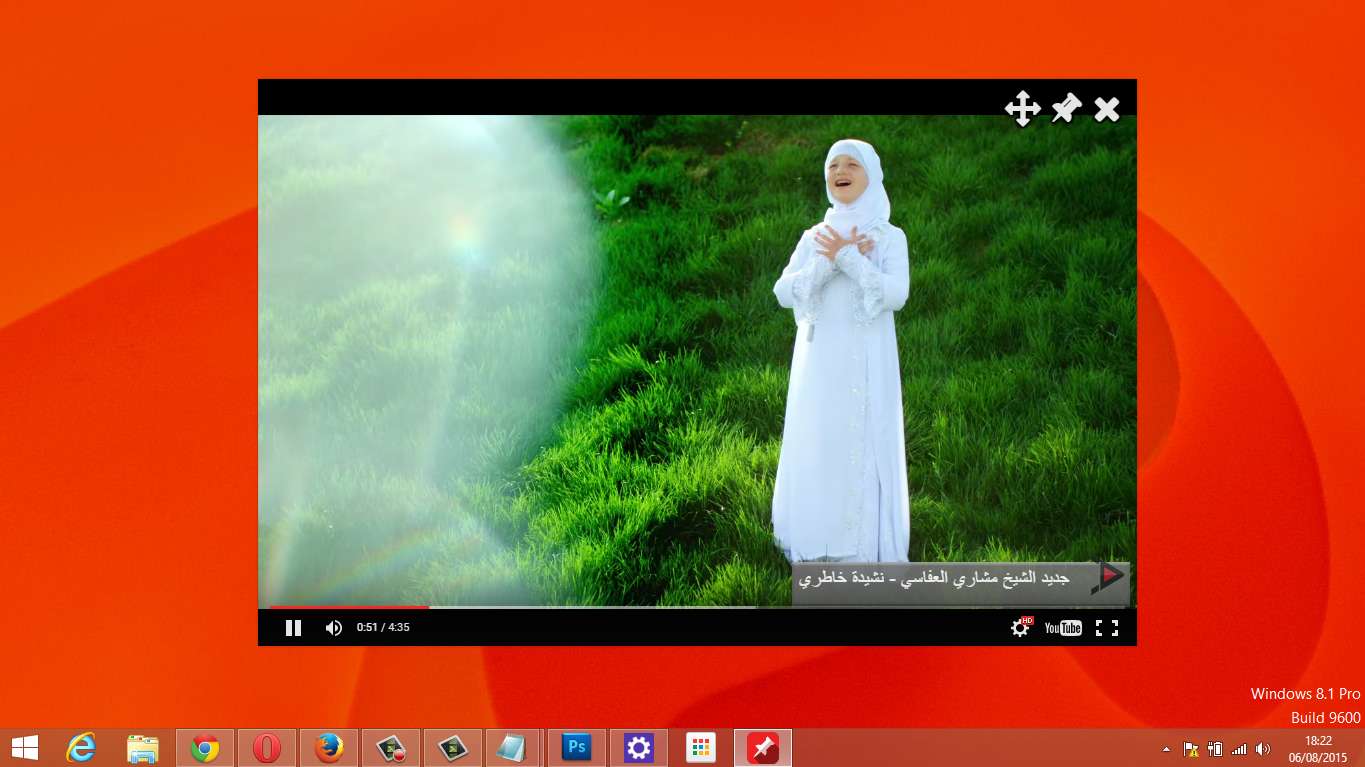This screenshot has width=1365, height=767.
Task: Mute the video player volume
Action: click(334, 628)
